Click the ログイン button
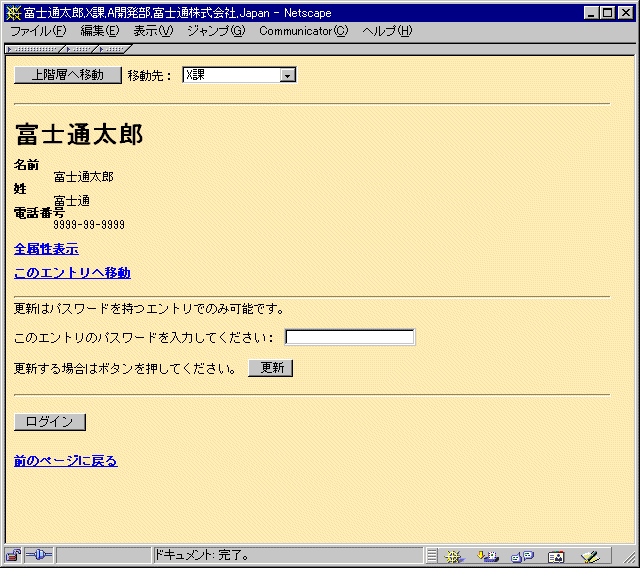Viewport: 640px width, 568px height. tap(50, 422)
